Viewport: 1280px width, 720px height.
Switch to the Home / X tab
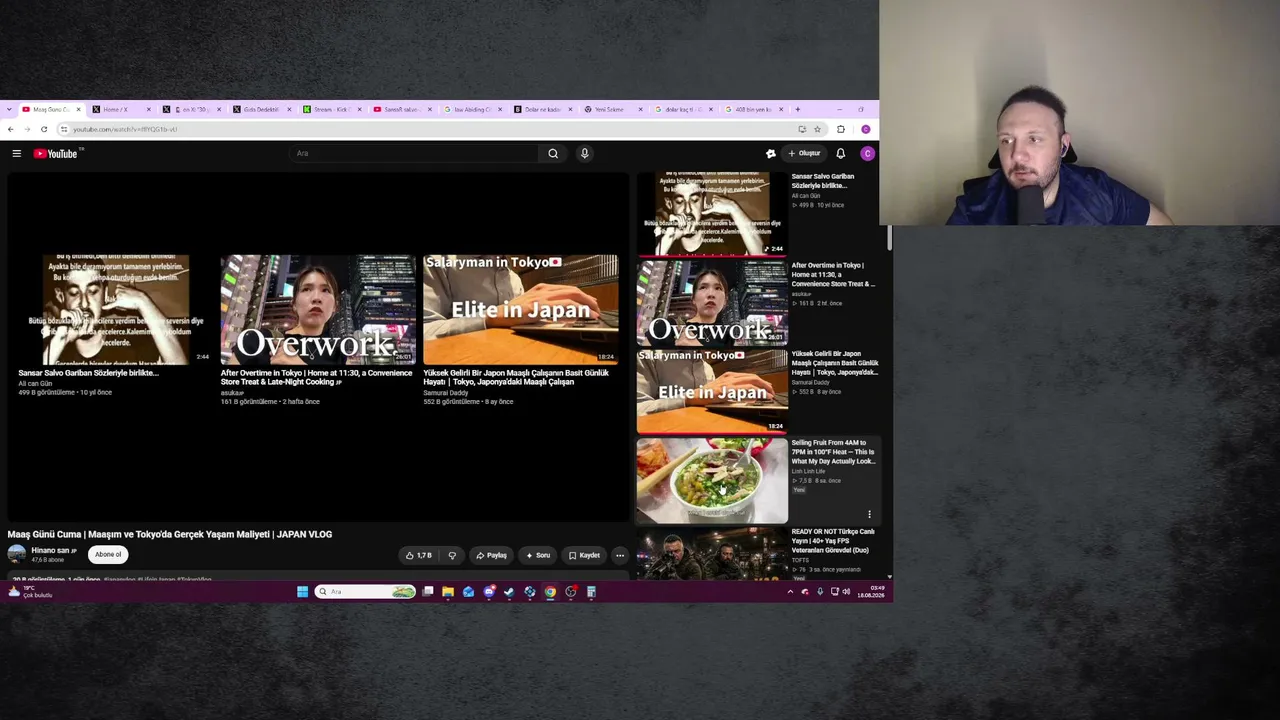point(121,109)
